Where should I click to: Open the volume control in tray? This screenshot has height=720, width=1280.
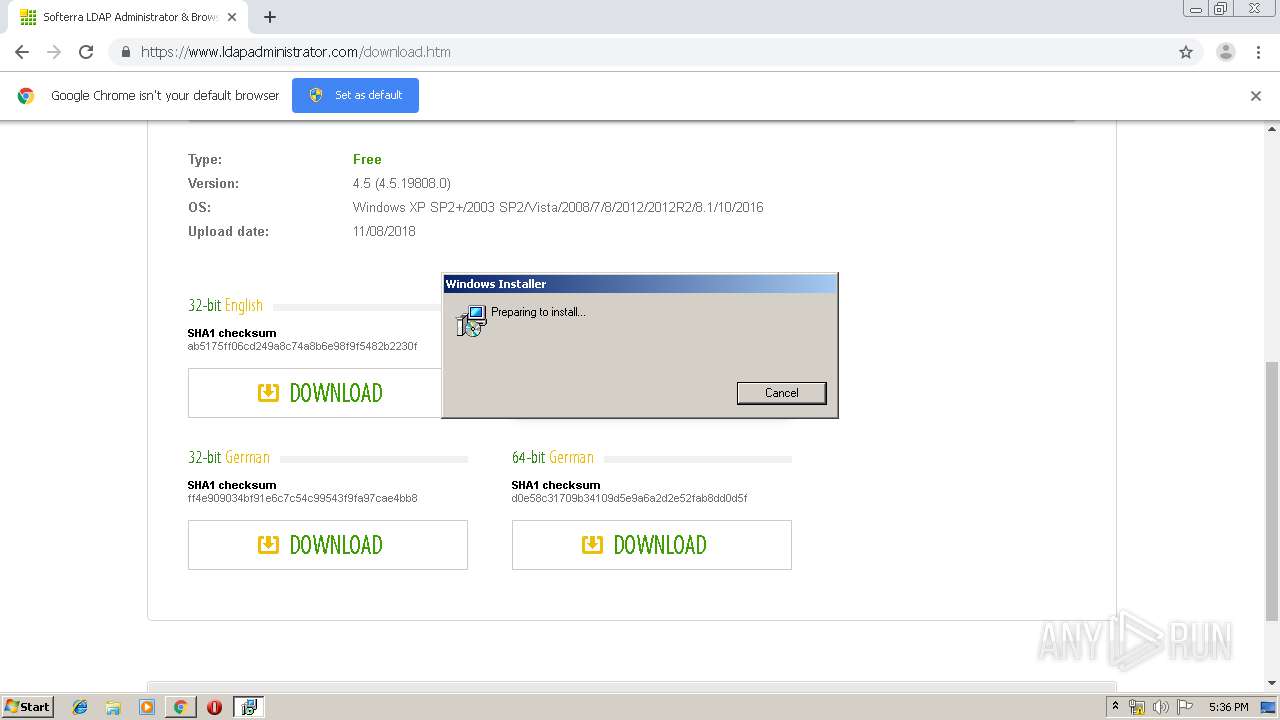[1161, 707]
